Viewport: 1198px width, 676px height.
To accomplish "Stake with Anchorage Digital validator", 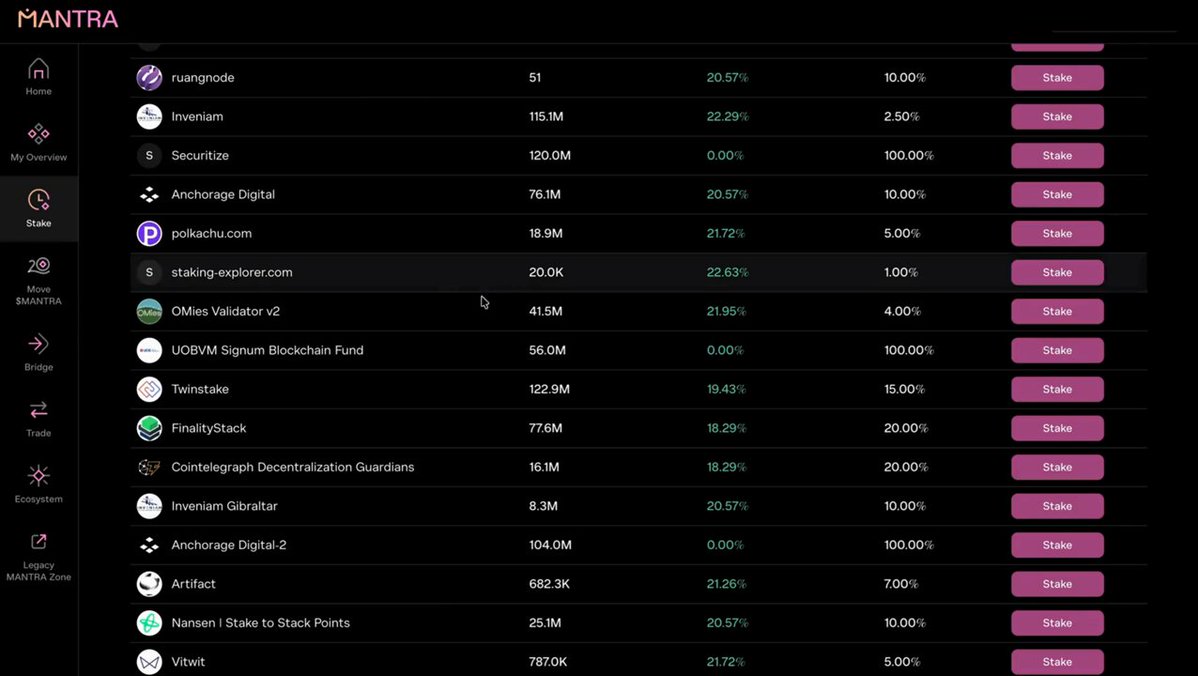I will point(1057,194).
